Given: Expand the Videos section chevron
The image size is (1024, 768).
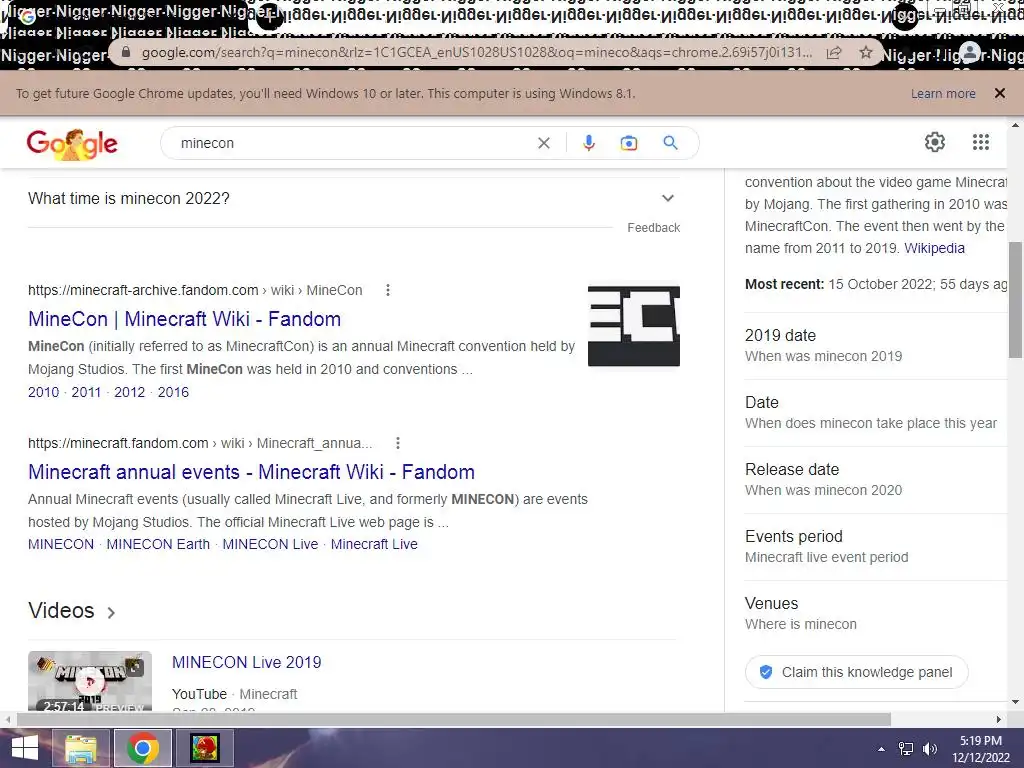Looking at the screenshot, I should tap(111, 613).
